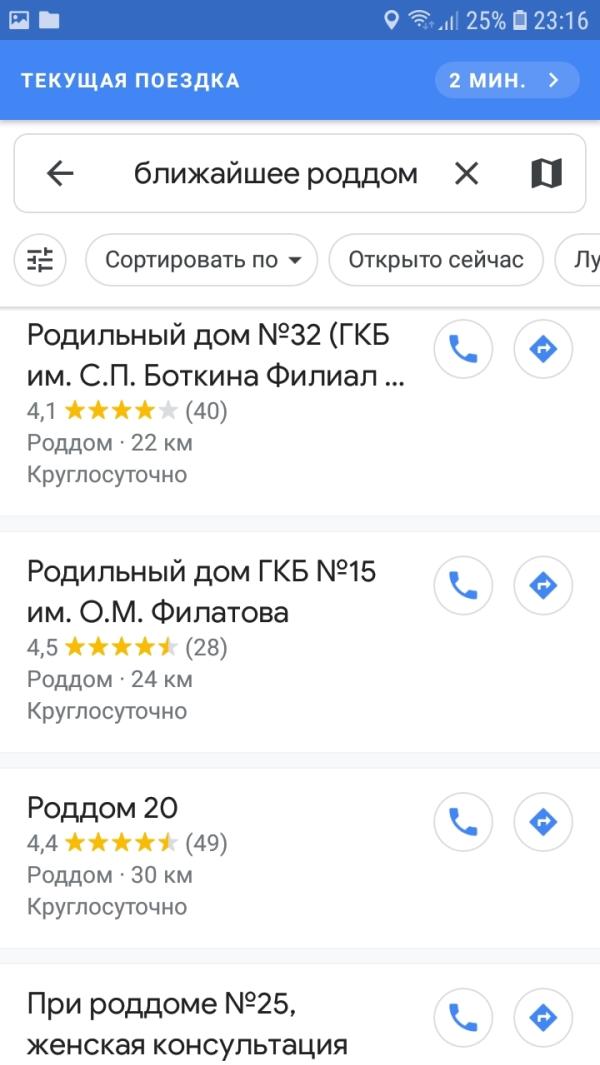600x1065 pixels.
Task: Tap directions icon for Роддом 20
Action: pos(541,822)
